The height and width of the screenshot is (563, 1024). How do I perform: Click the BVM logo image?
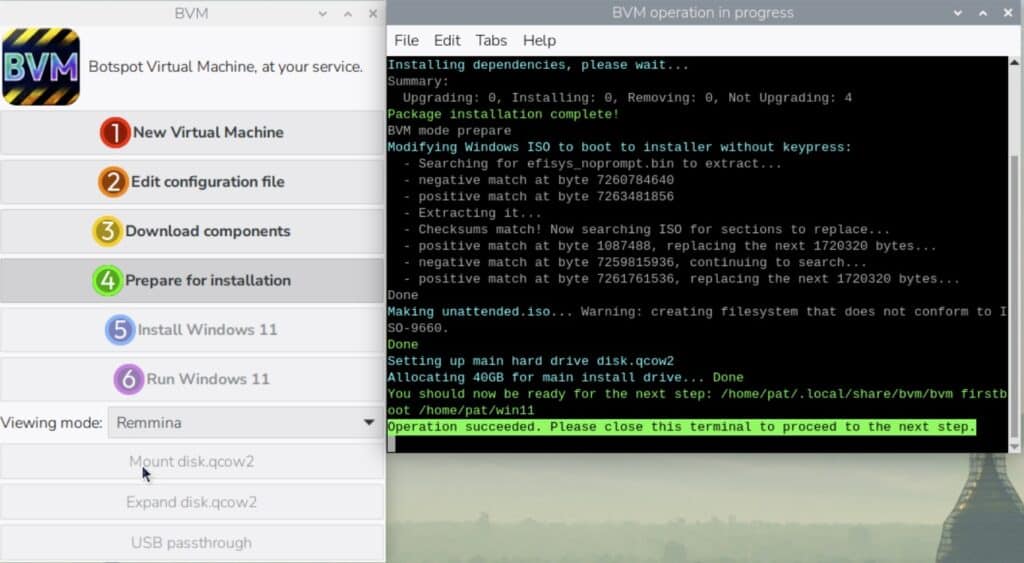tap(41, 67)
